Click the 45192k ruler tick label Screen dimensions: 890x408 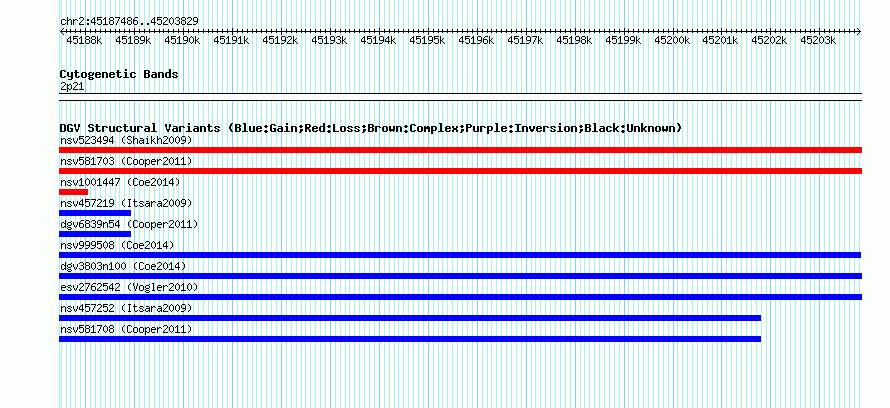(280, 40)
